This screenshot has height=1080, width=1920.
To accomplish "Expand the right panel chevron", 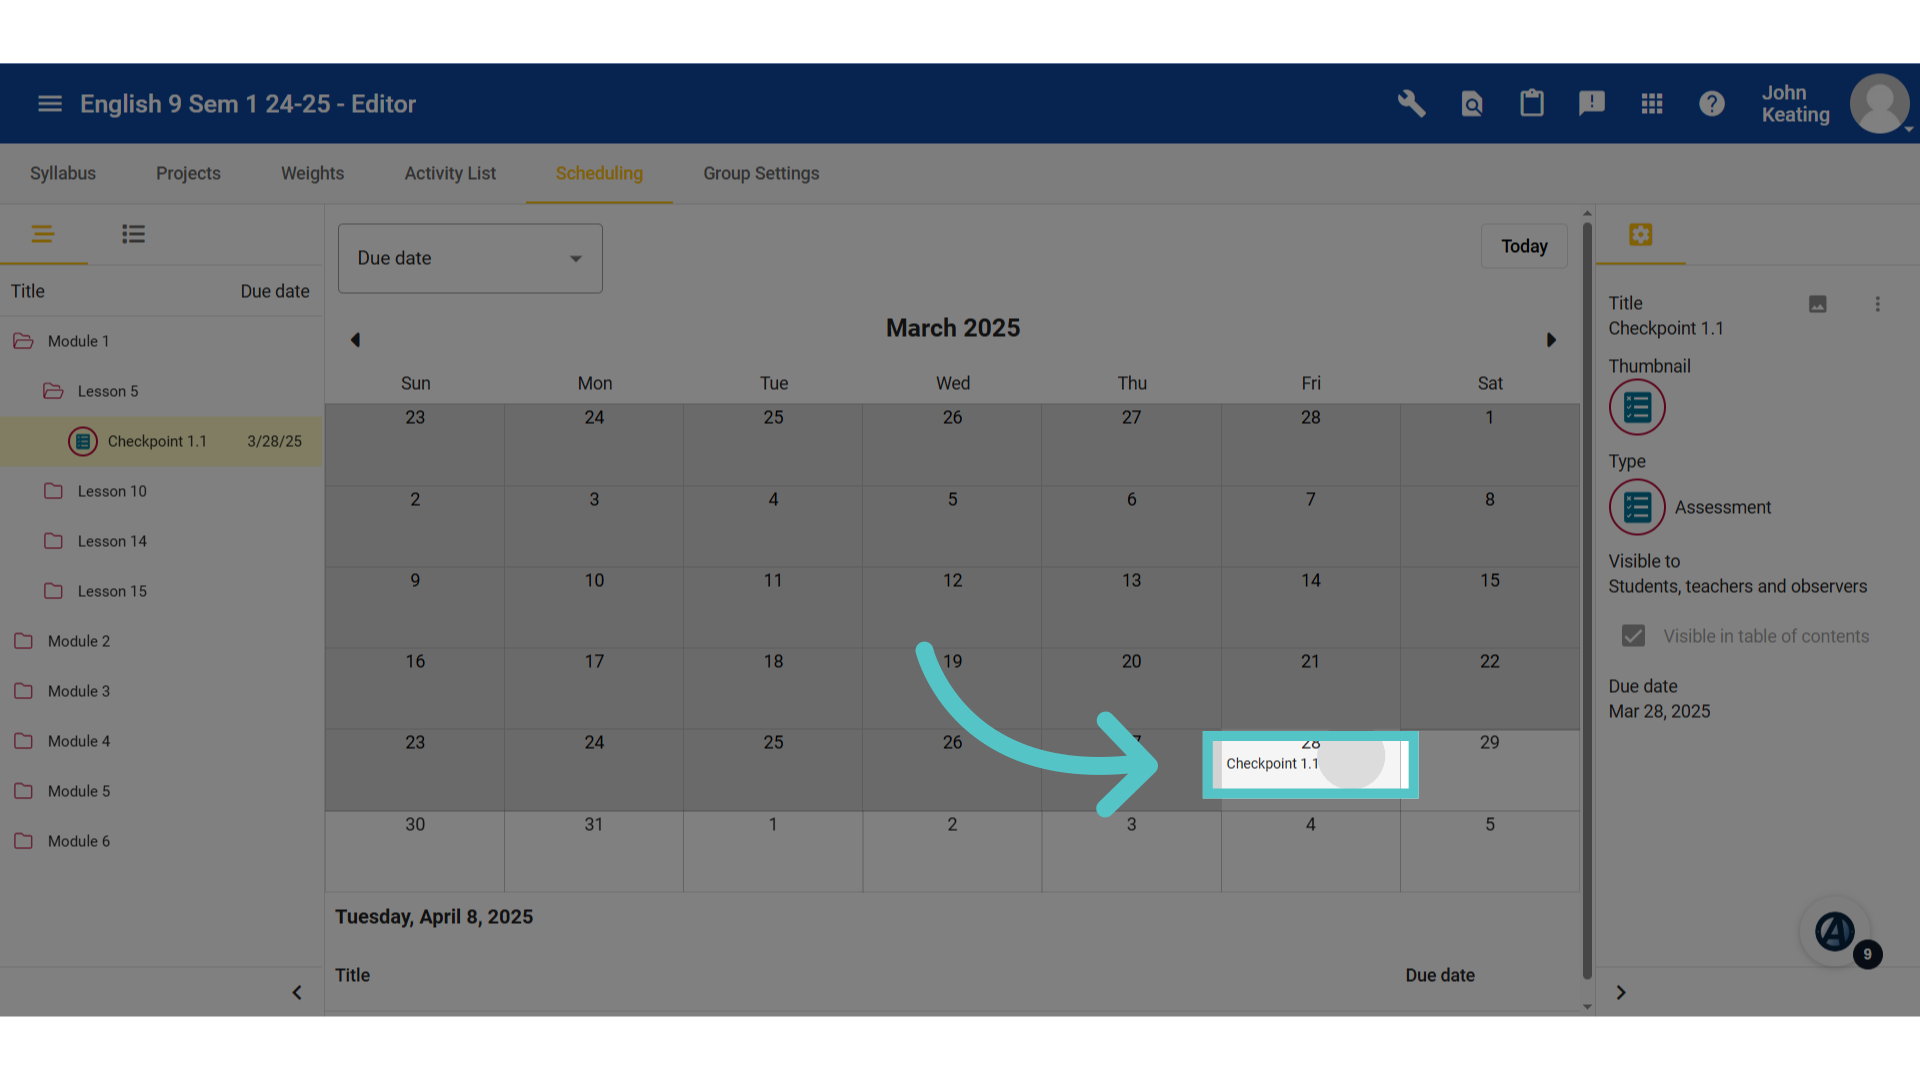I will [1621, 993].
